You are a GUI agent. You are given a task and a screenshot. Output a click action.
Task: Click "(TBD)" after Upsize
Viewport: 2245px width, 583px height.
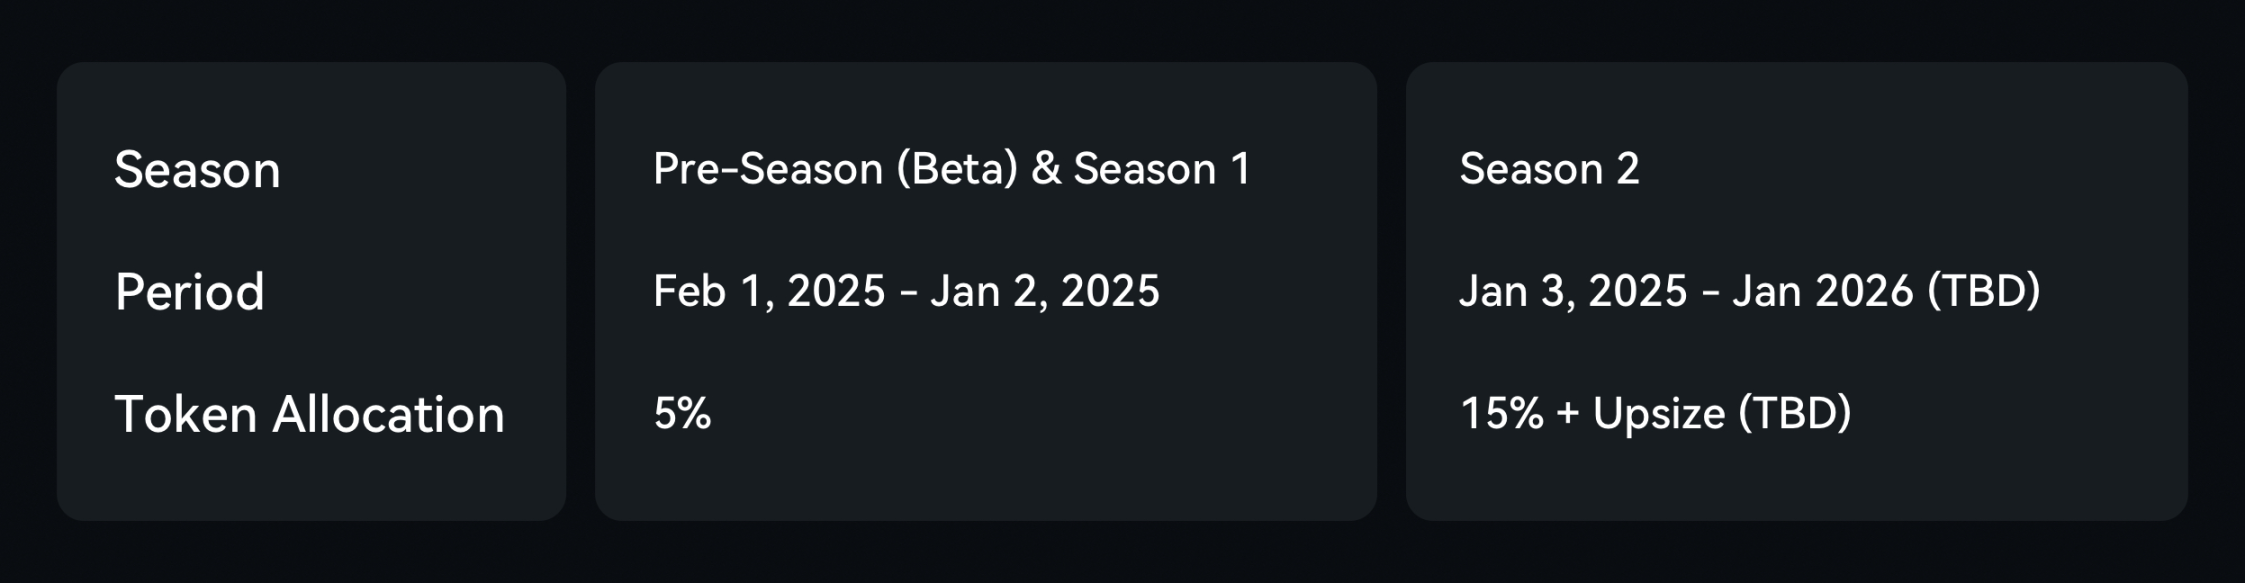click(x=1794, y=414)
